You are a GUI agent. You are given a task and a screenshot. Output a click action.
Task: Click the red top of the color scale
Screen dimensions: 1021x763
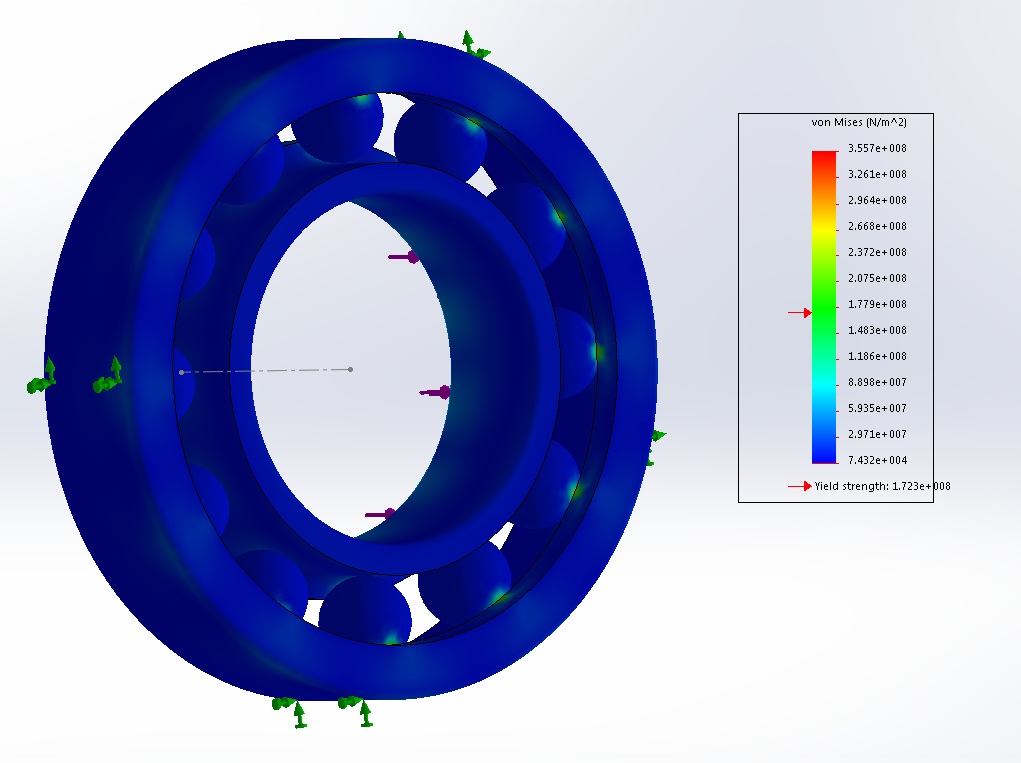(x=824, y=156)
